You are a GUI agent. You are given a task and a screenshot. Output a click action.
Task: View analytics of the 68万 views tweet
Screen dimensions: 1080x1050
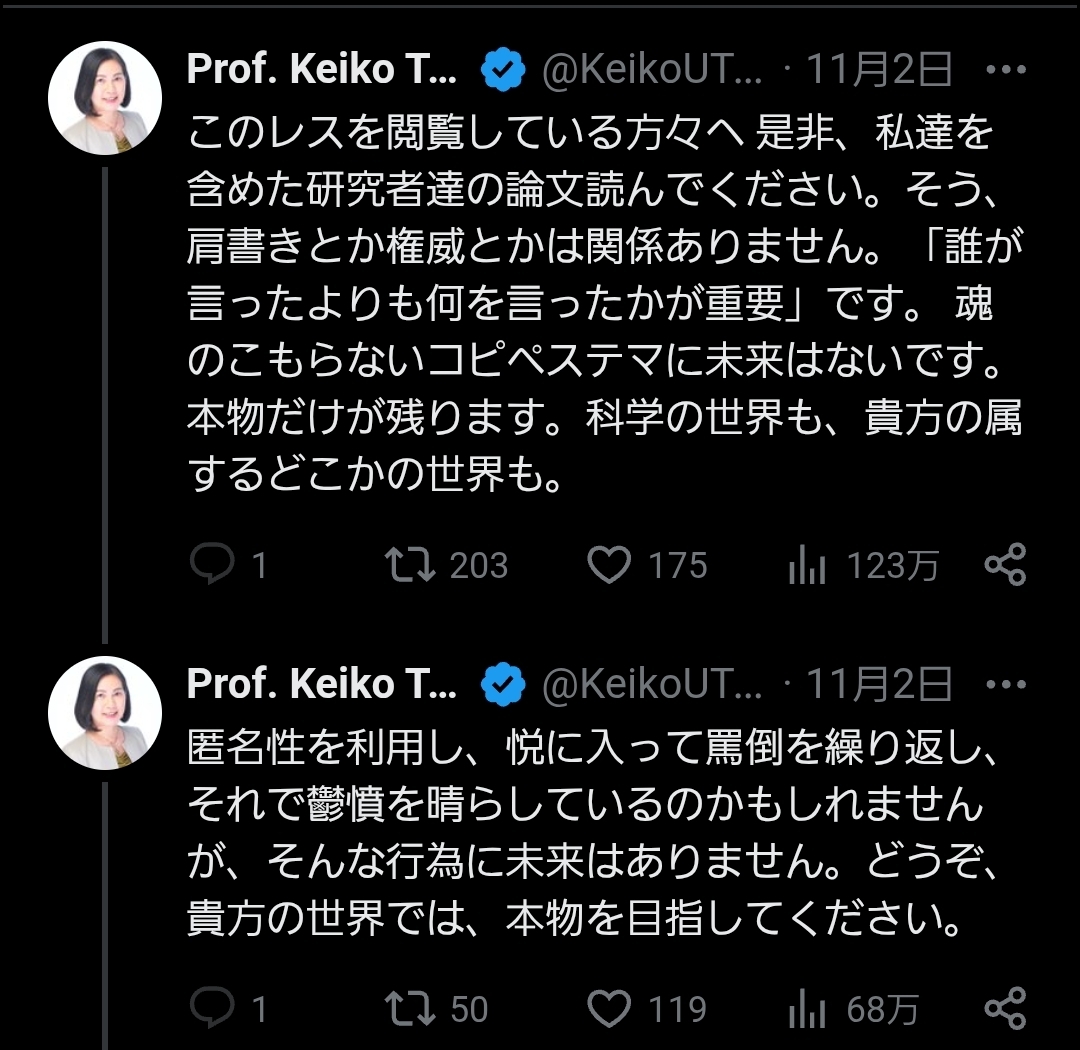pyautogui.click(x=807, y=1009)
